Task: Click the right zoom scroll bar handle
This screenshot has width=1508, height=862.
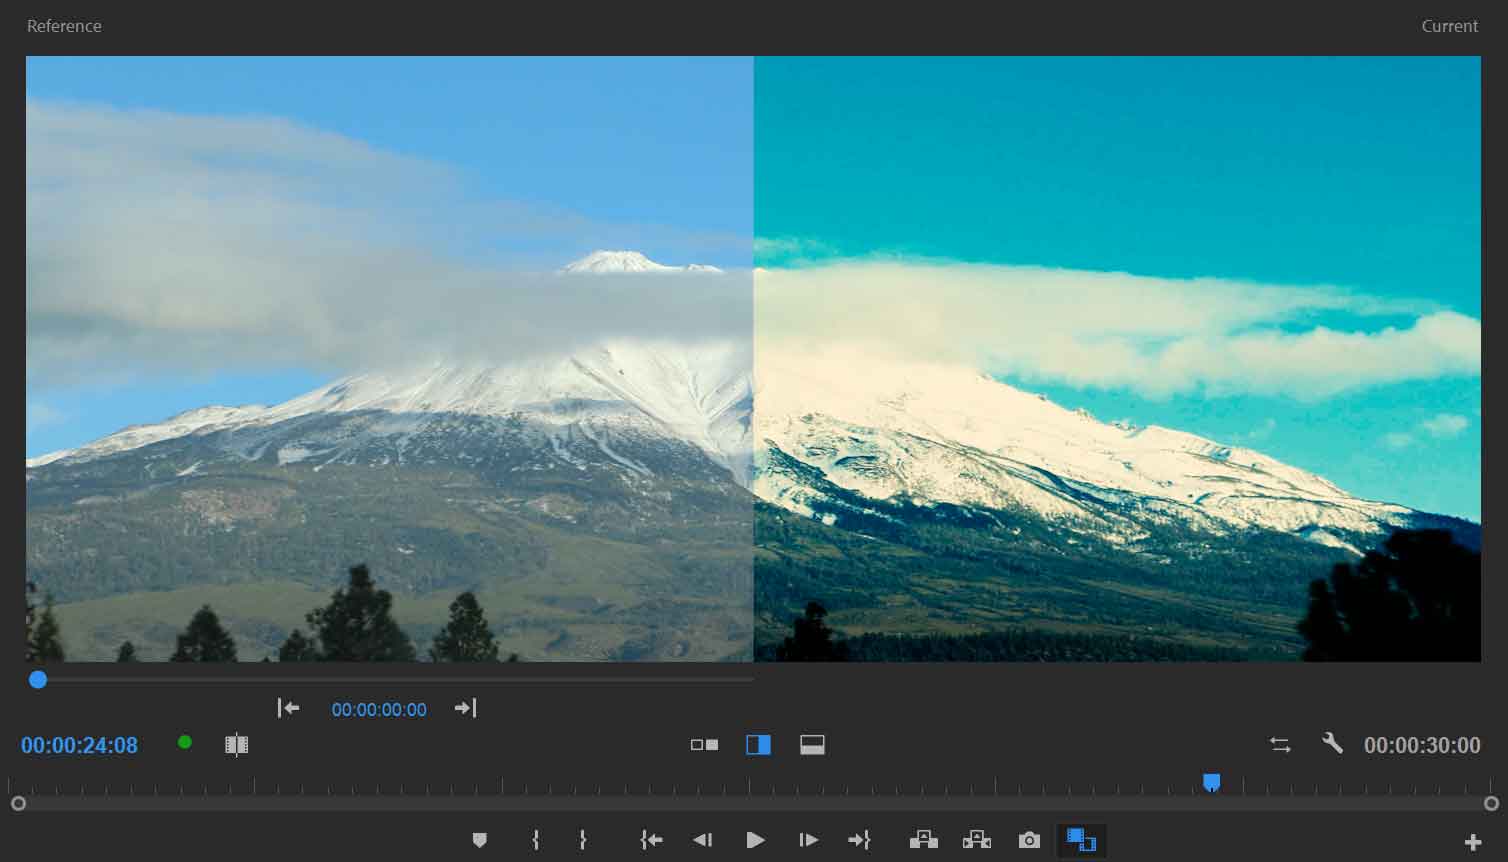Action: point(1491,803)
